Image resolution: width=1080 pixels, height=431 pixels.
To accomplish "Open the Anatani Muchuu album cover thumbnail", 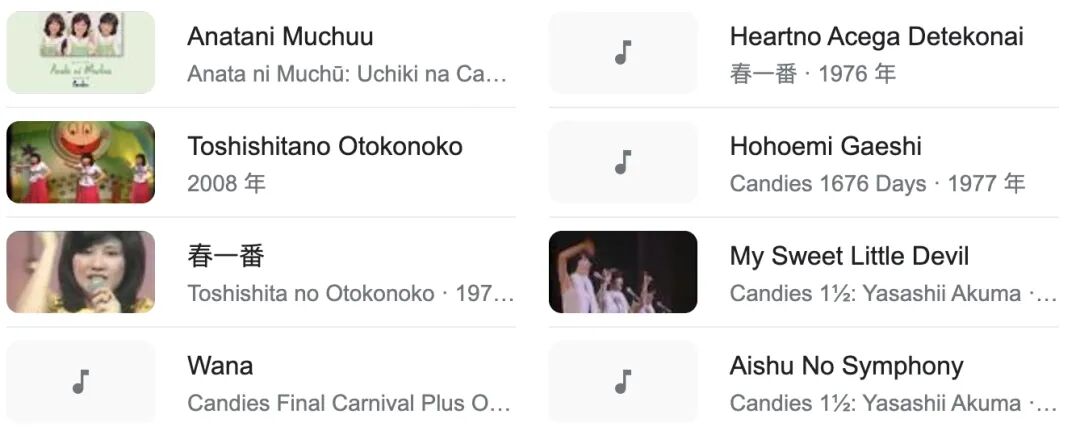I will pos(81,53).
